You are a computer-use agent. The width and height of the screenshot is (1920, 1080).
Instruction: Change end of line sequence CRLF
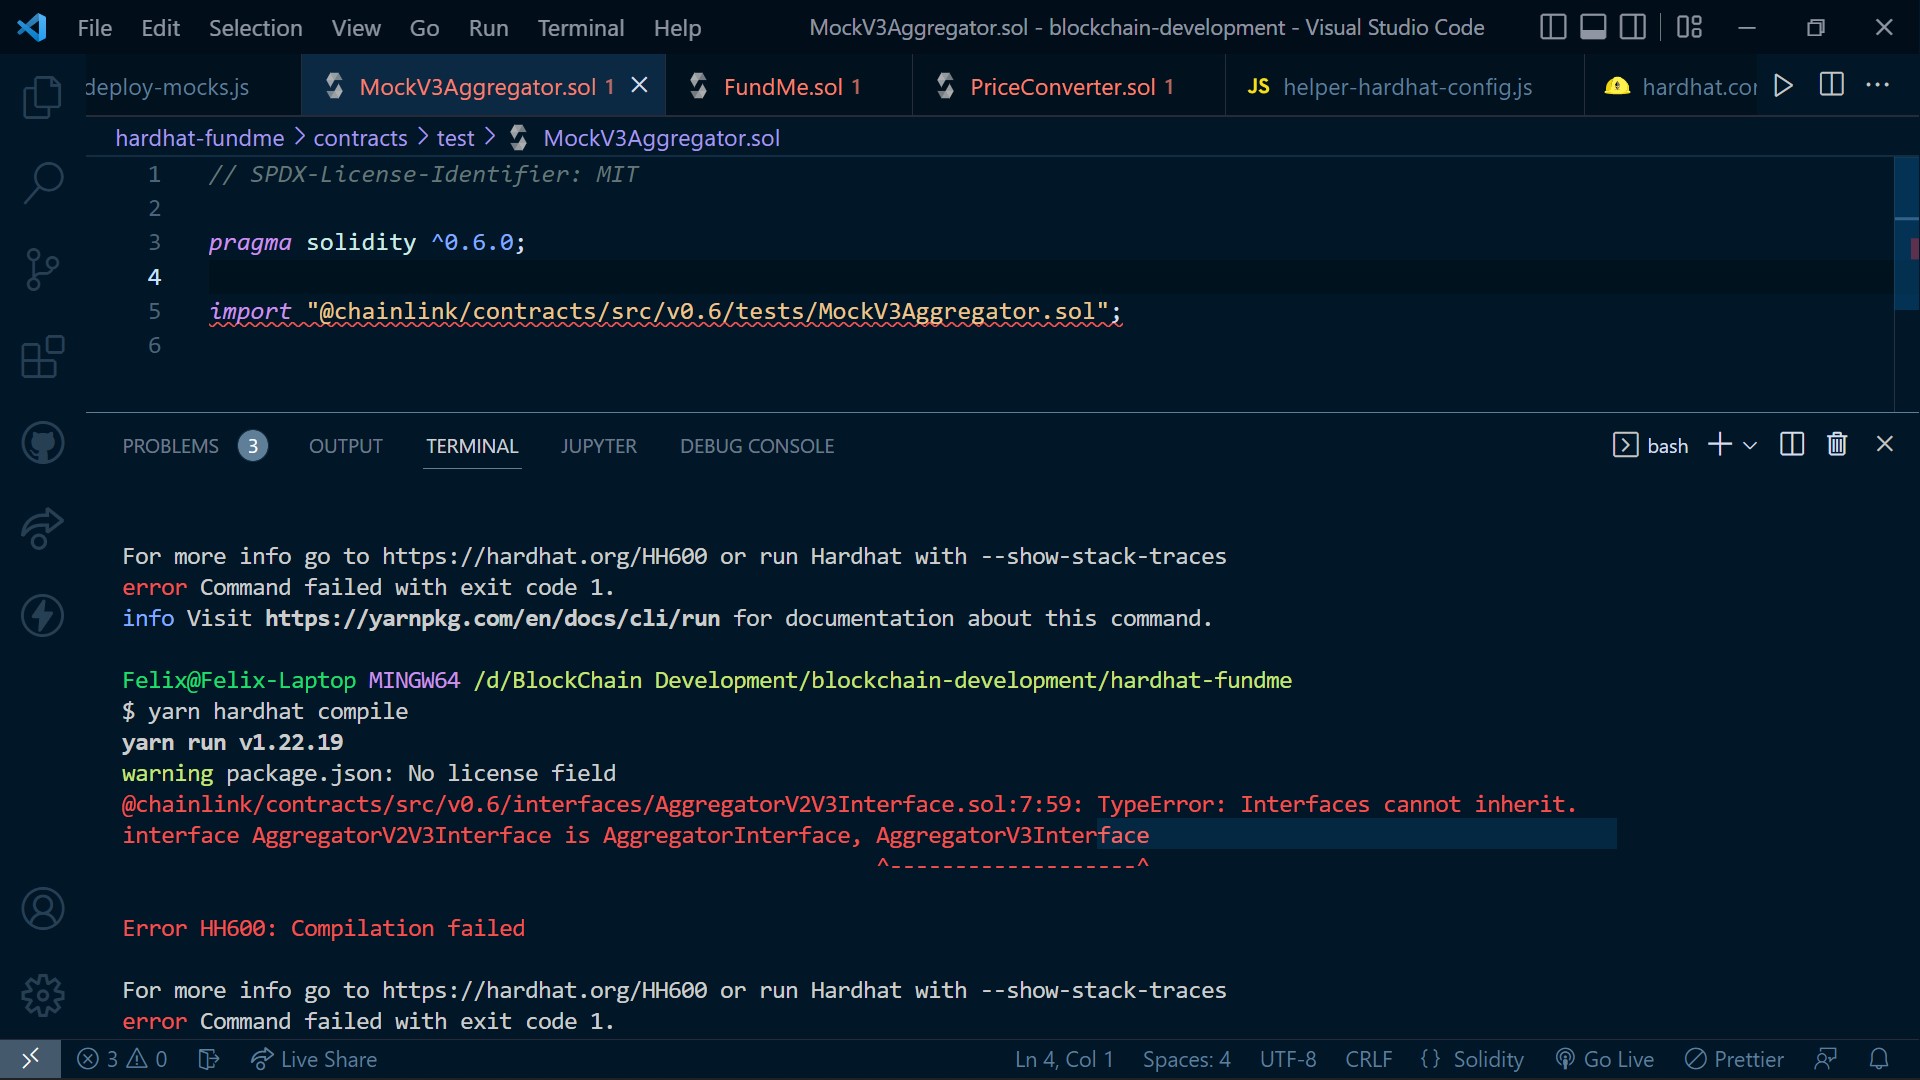pyautogui.click(x=1369, y=1059)
